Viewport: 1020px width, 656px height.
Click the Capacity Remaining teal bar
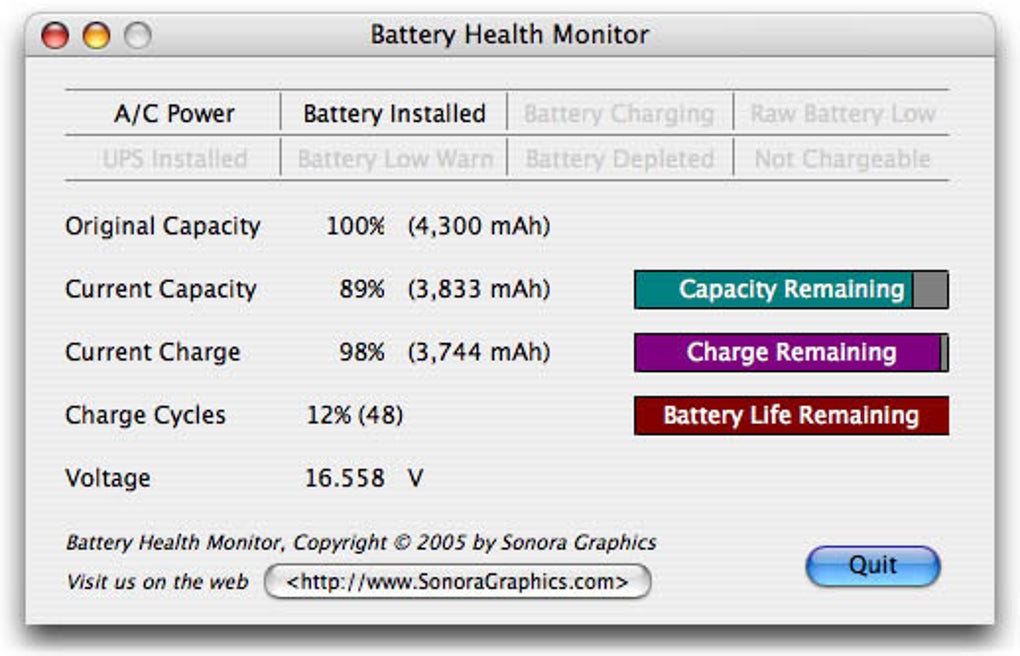pyautogui.click(x=790, y=290)
